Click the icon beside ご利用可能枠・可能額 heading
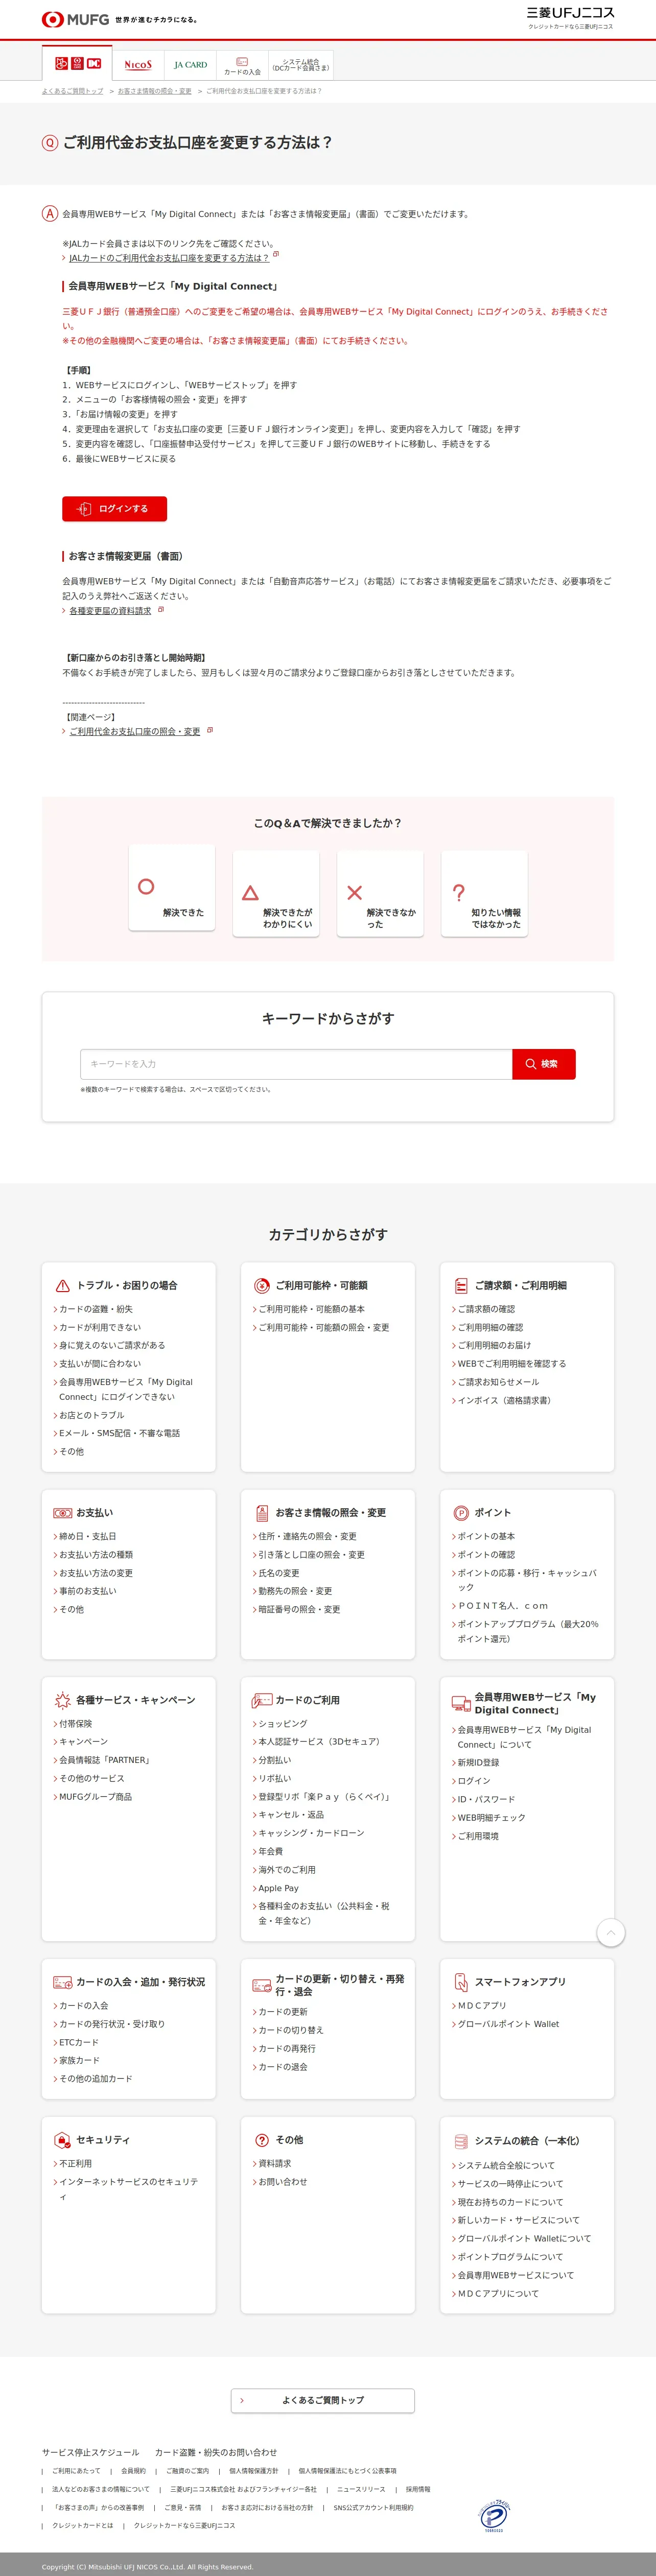The width and height of the screenshot is (656, 2576). pyautogui.click(x=262, y=1286)
